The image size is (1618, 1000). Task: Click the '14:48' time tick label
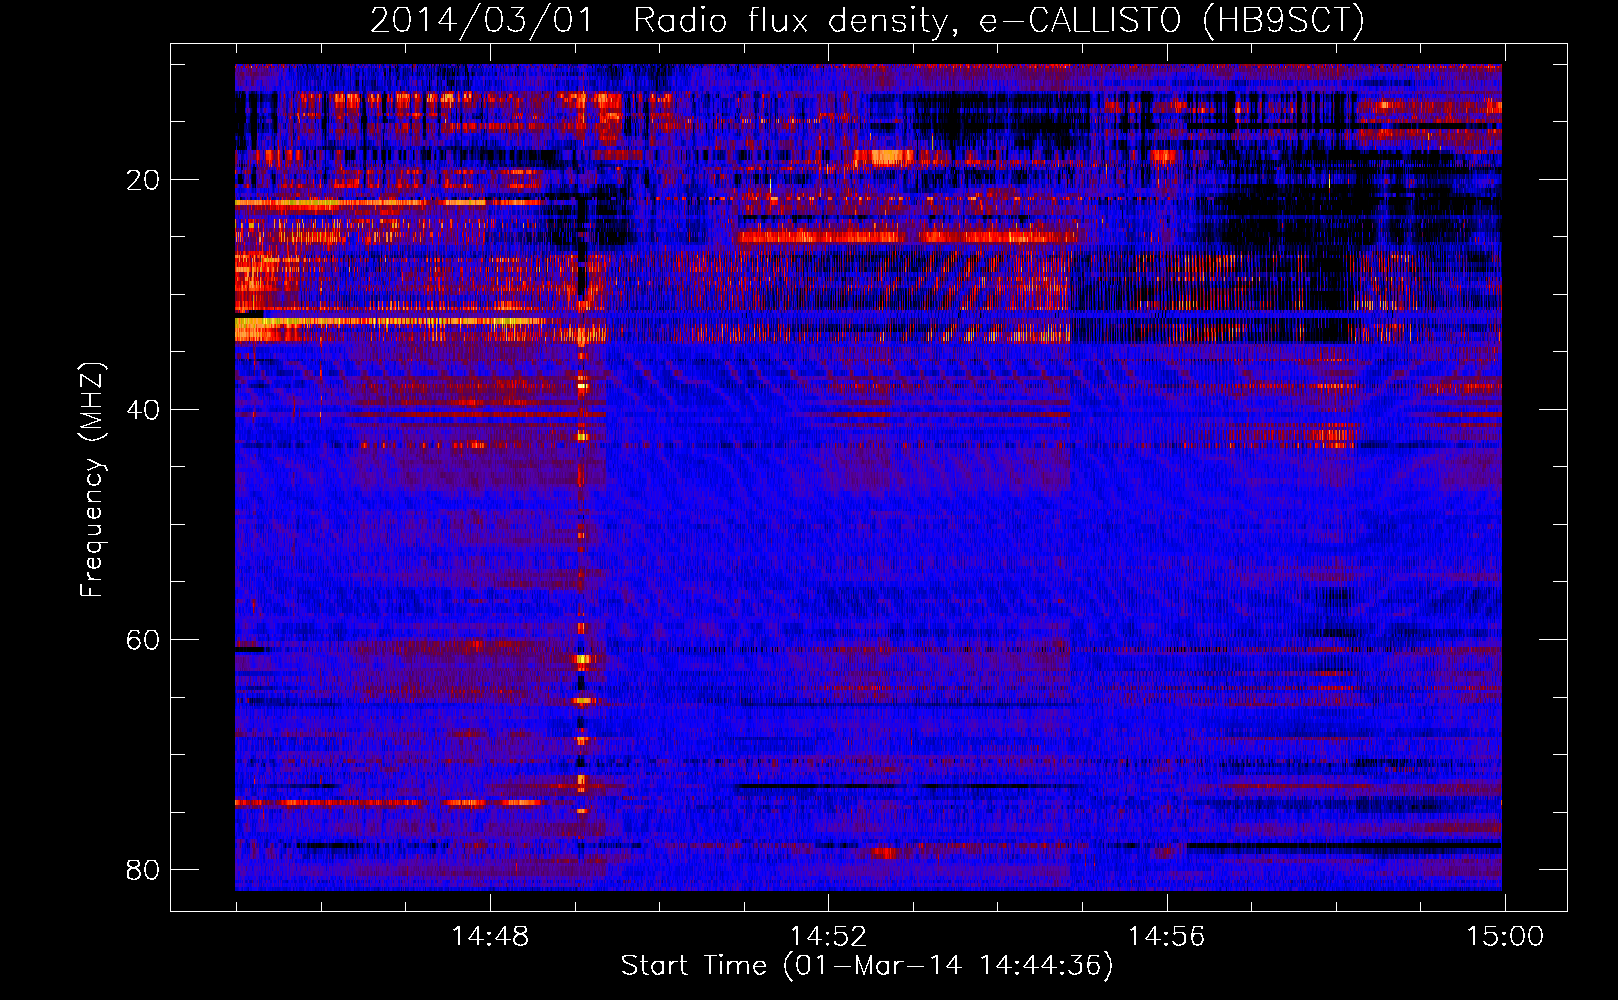coord(490,937)
